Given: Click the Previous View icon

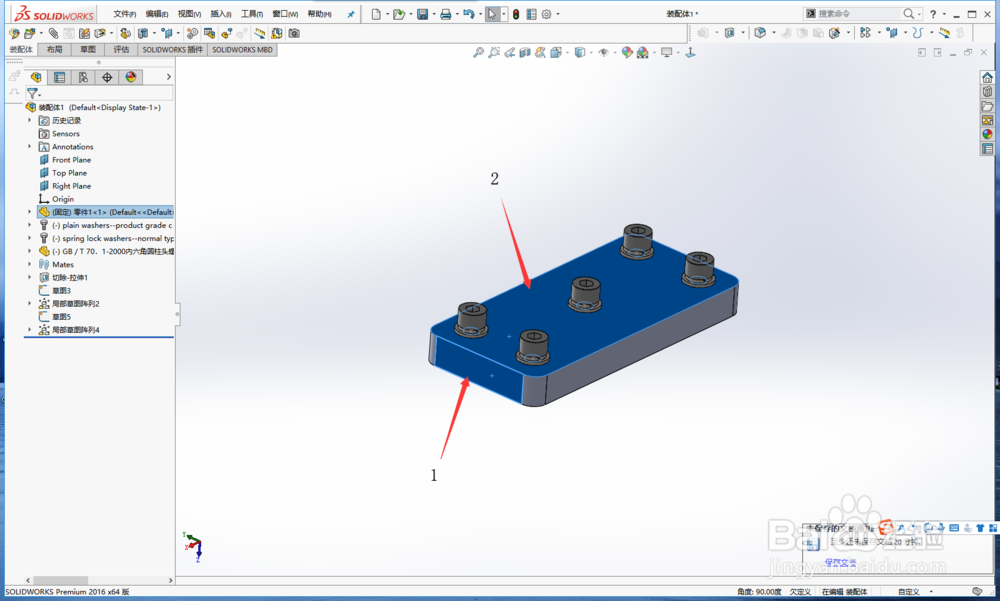Looking at the screenshot, I should pos(509,52).
